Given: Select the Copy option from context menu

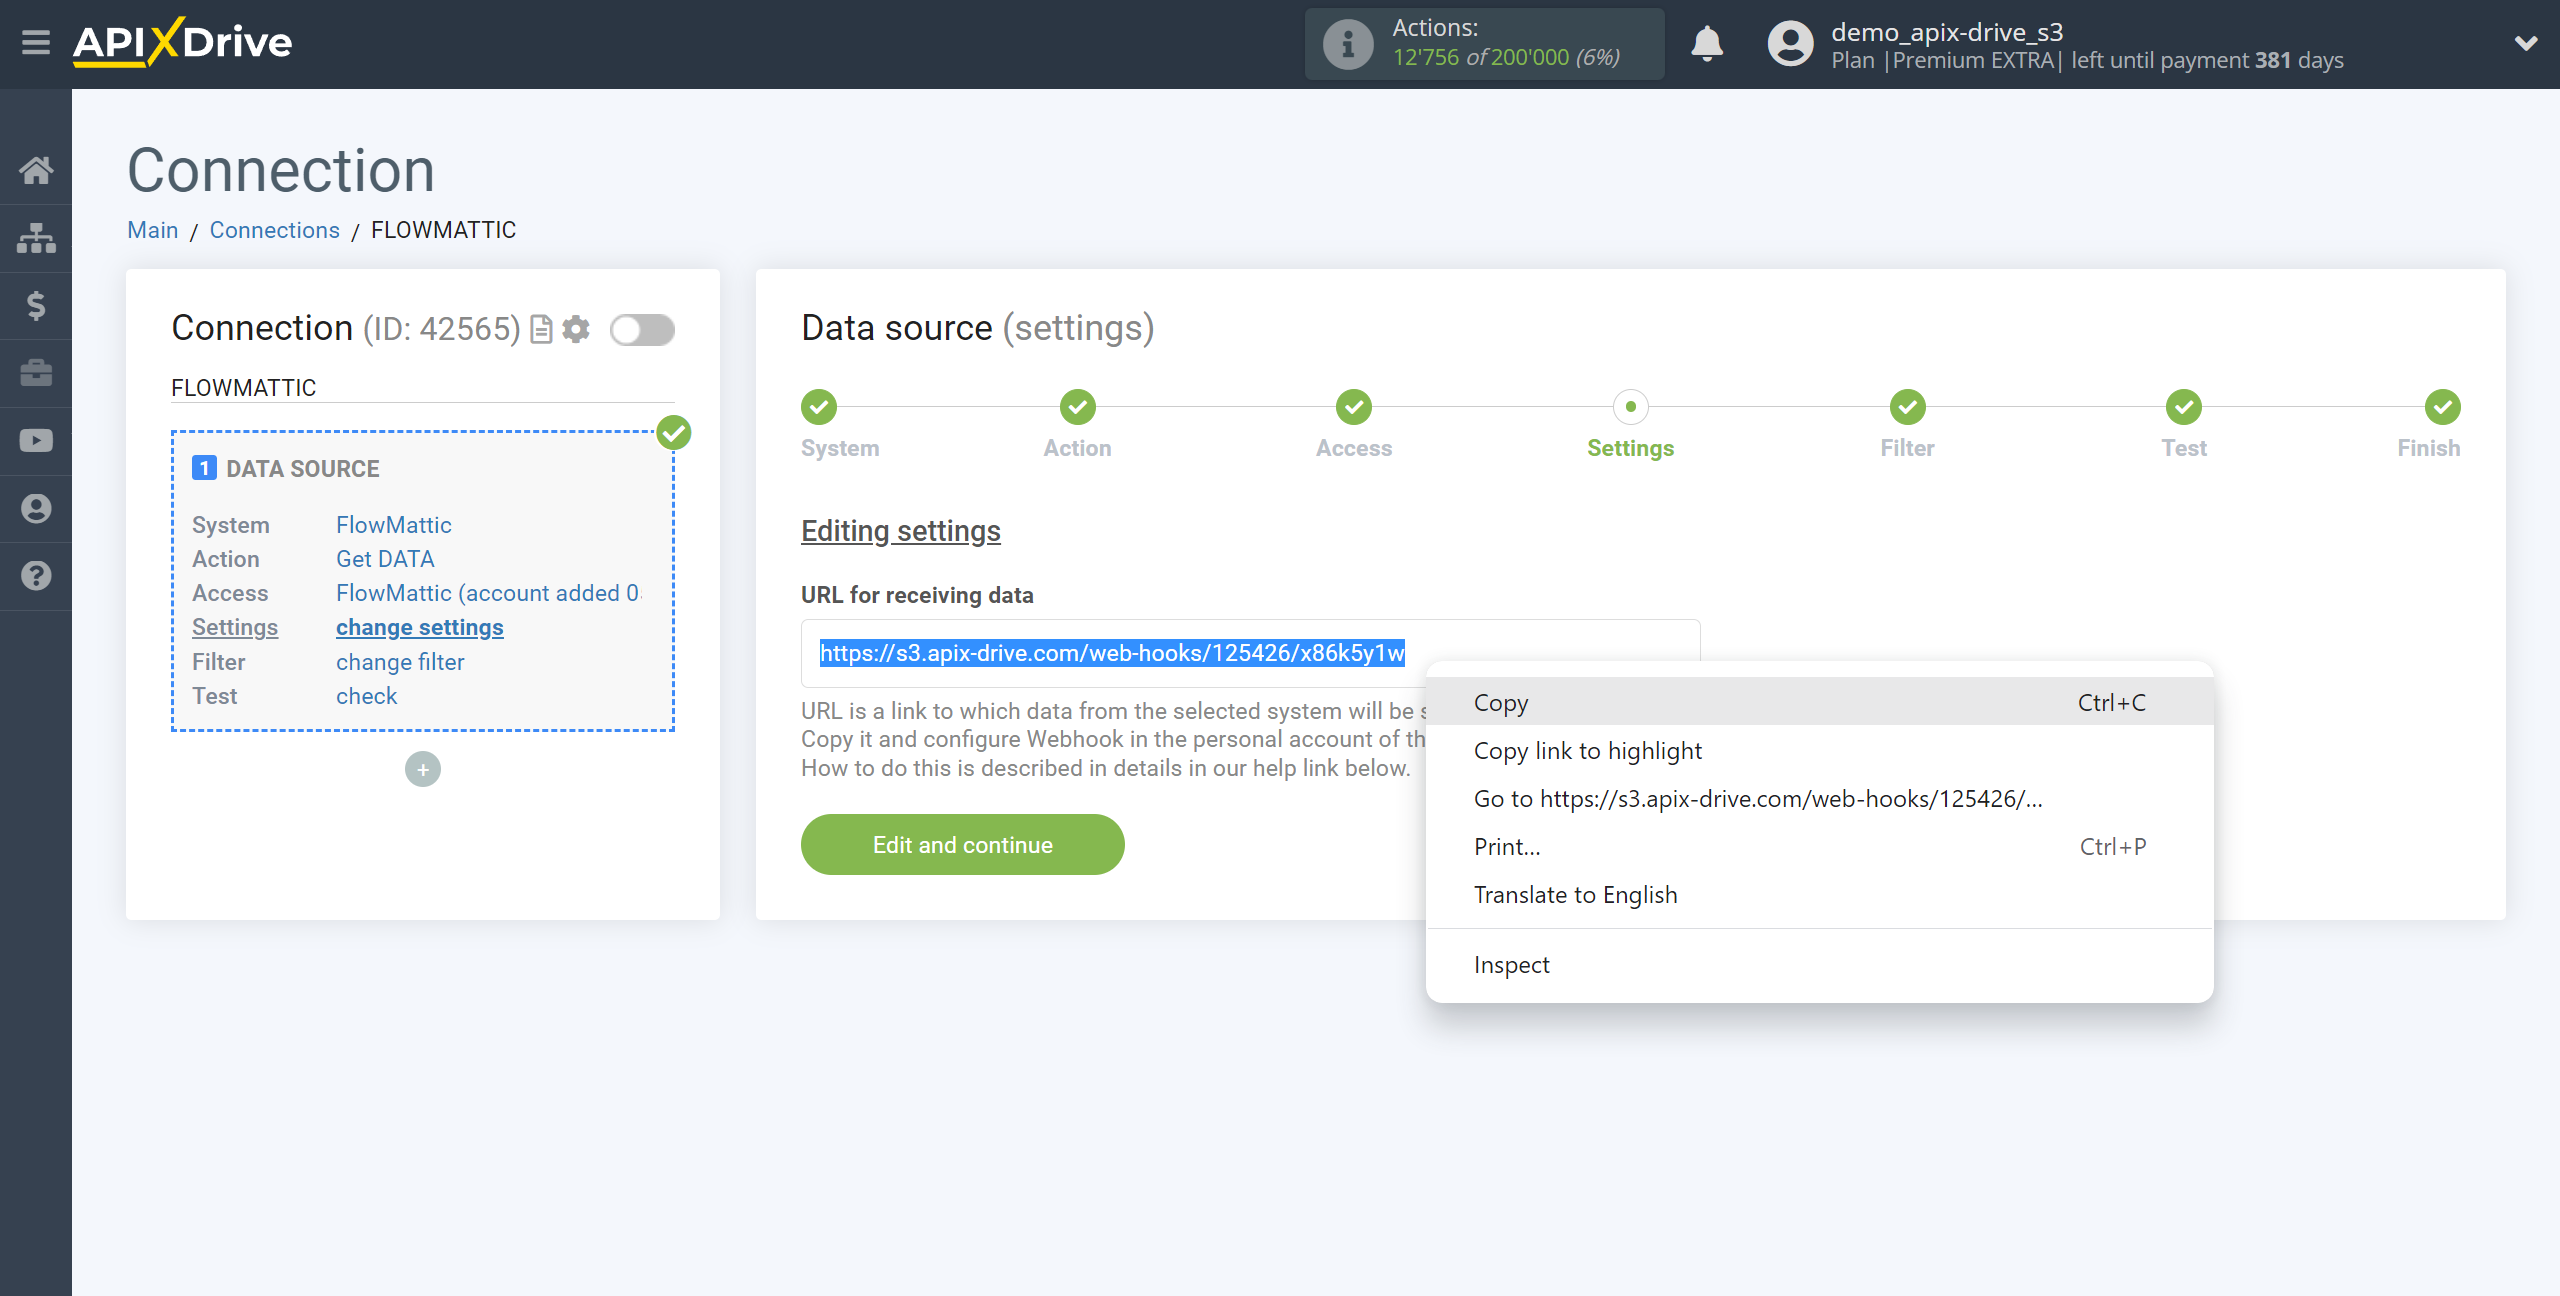Looking at the screenshot, I should point(1501,701).
